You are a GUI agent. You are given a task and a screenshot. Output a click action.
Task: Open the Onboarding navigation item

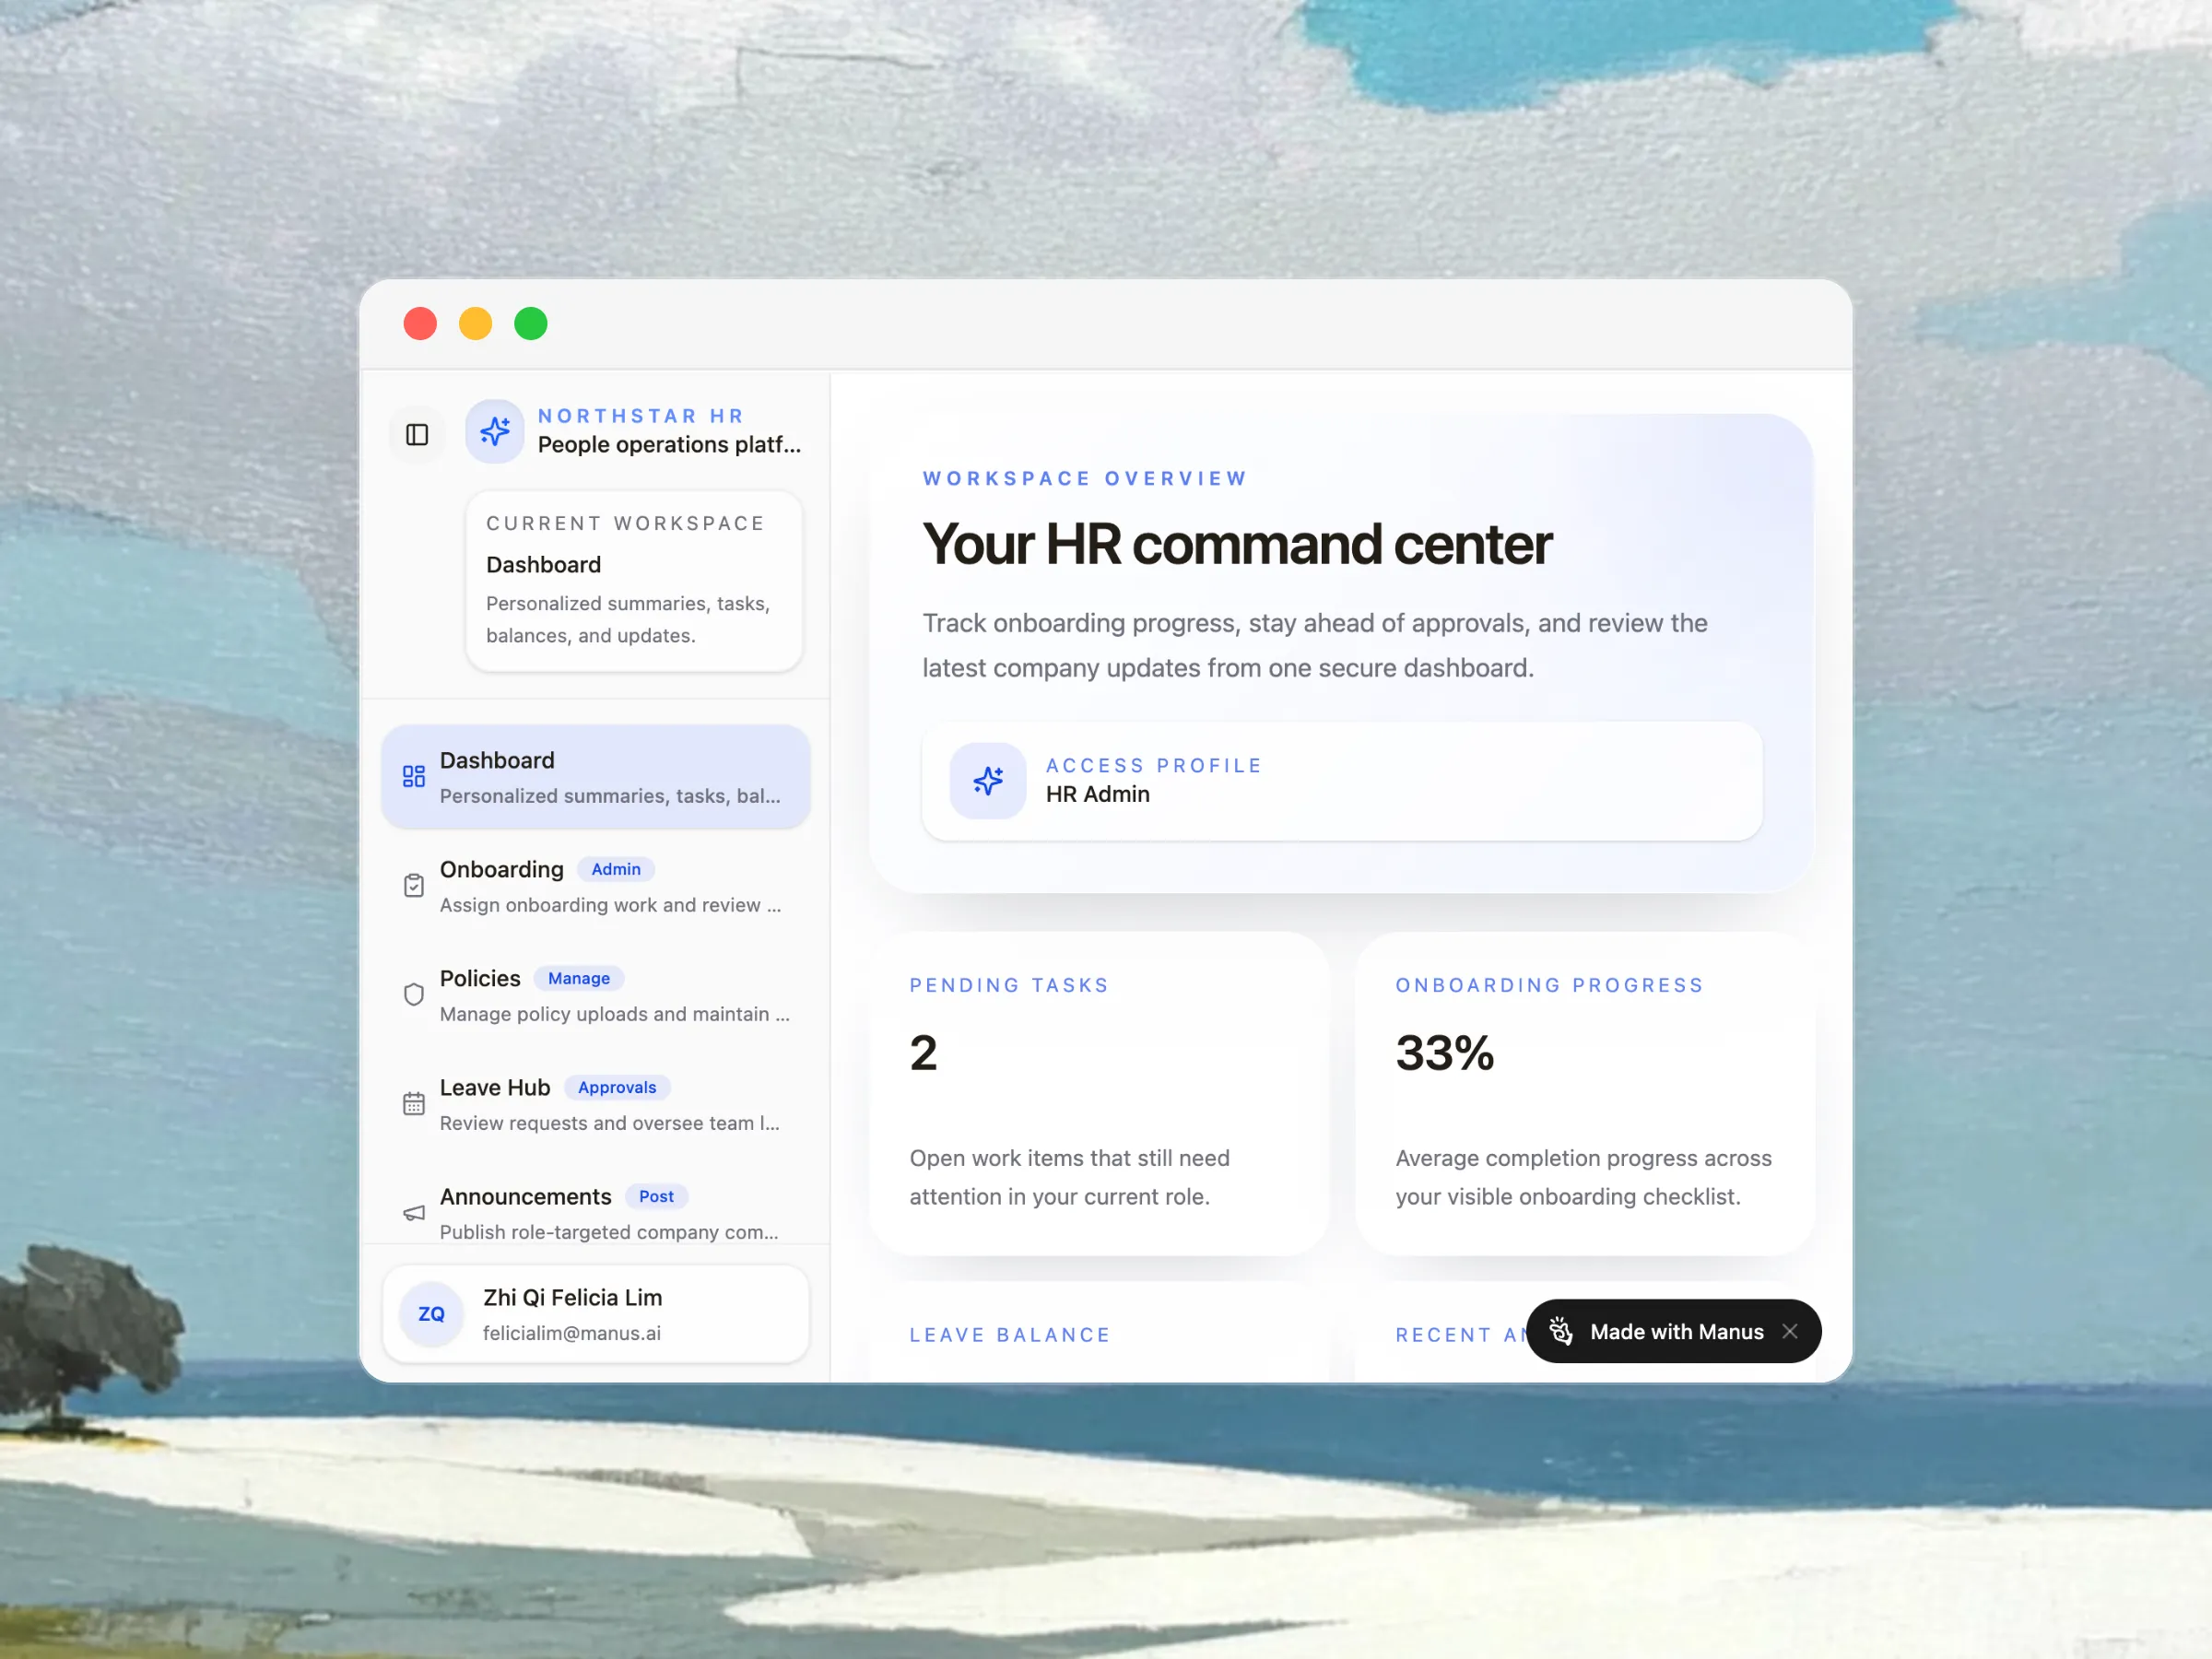(x=501, y=870)
